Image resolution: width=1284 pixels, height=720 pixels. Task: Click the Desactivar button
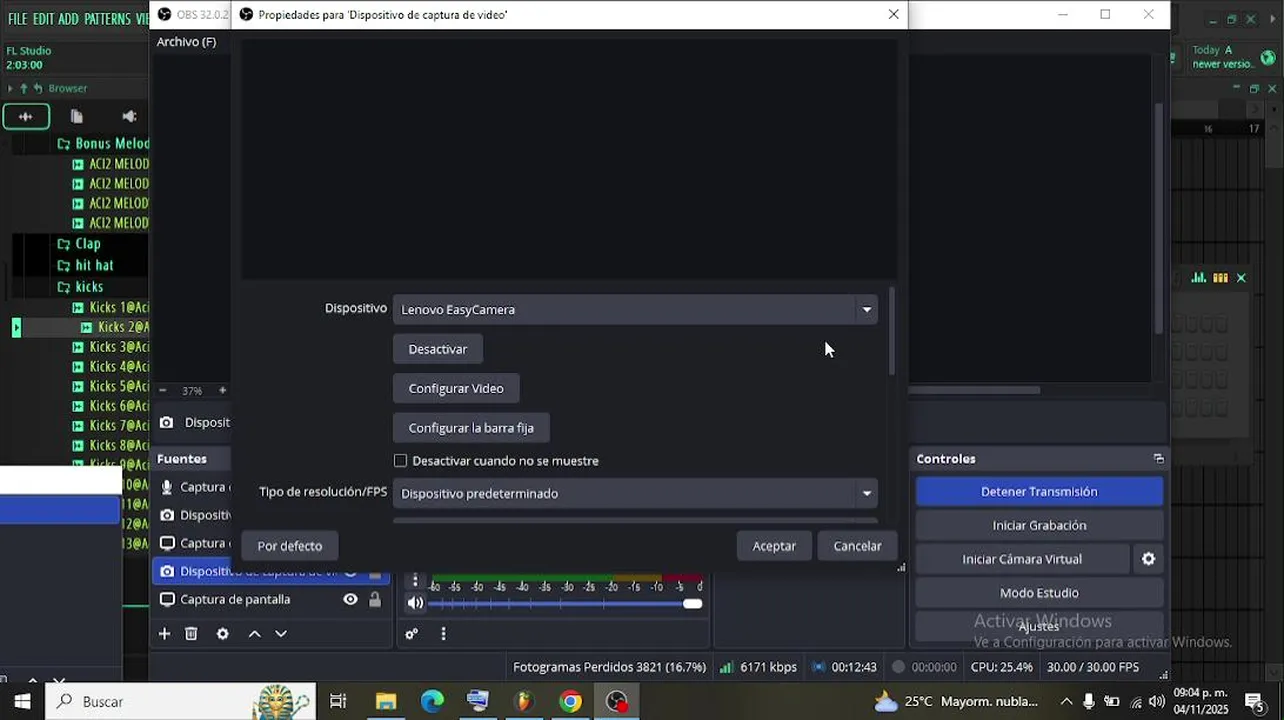tap(438, 349)
